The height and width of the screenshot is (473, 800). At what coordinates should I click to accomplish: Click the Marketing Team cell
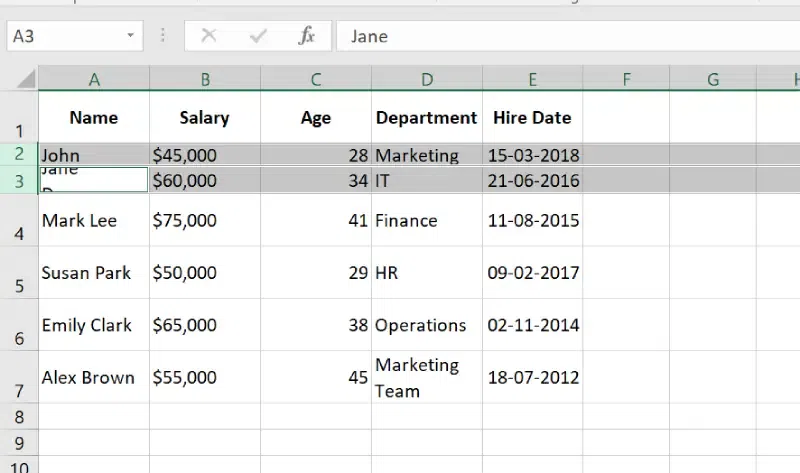coord(426,377)
